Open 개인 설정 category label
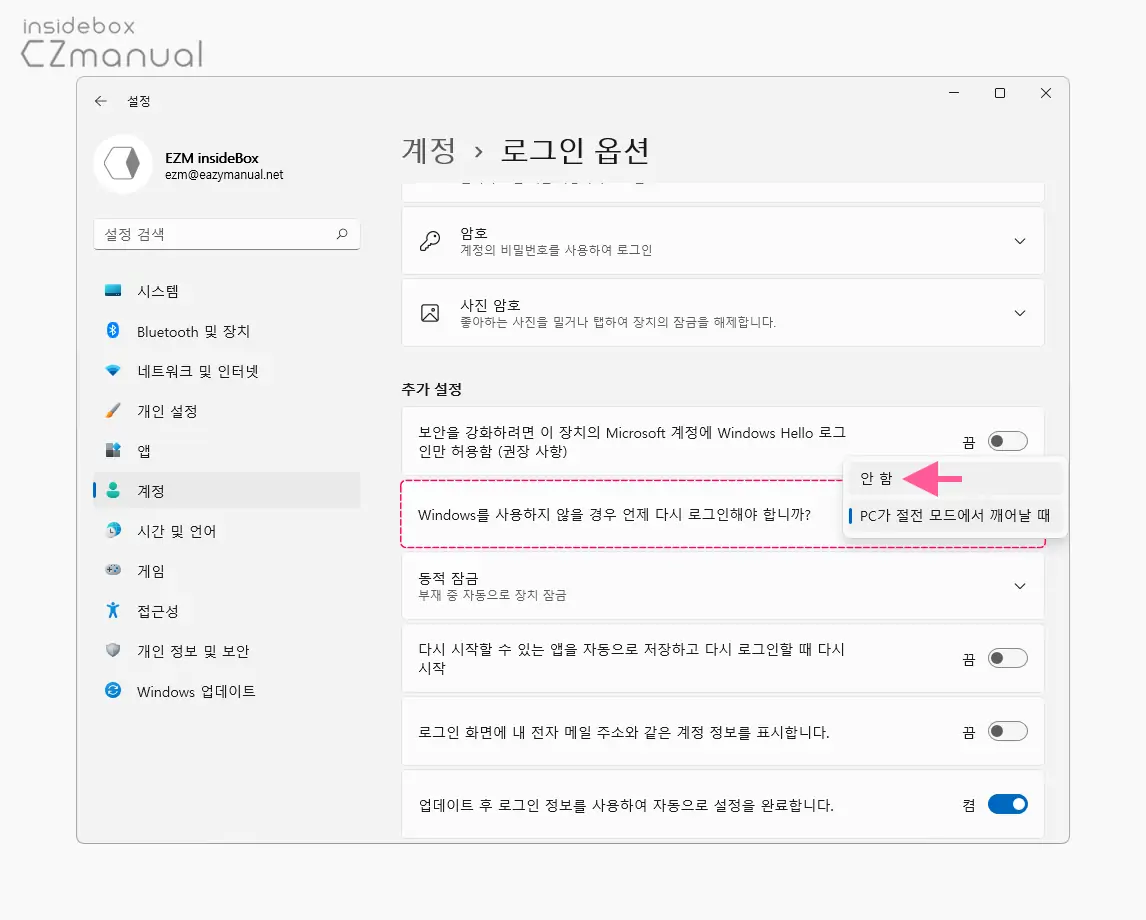This screenshot has height=920, width=1146. pyautogui.click(x=167, y=411)
